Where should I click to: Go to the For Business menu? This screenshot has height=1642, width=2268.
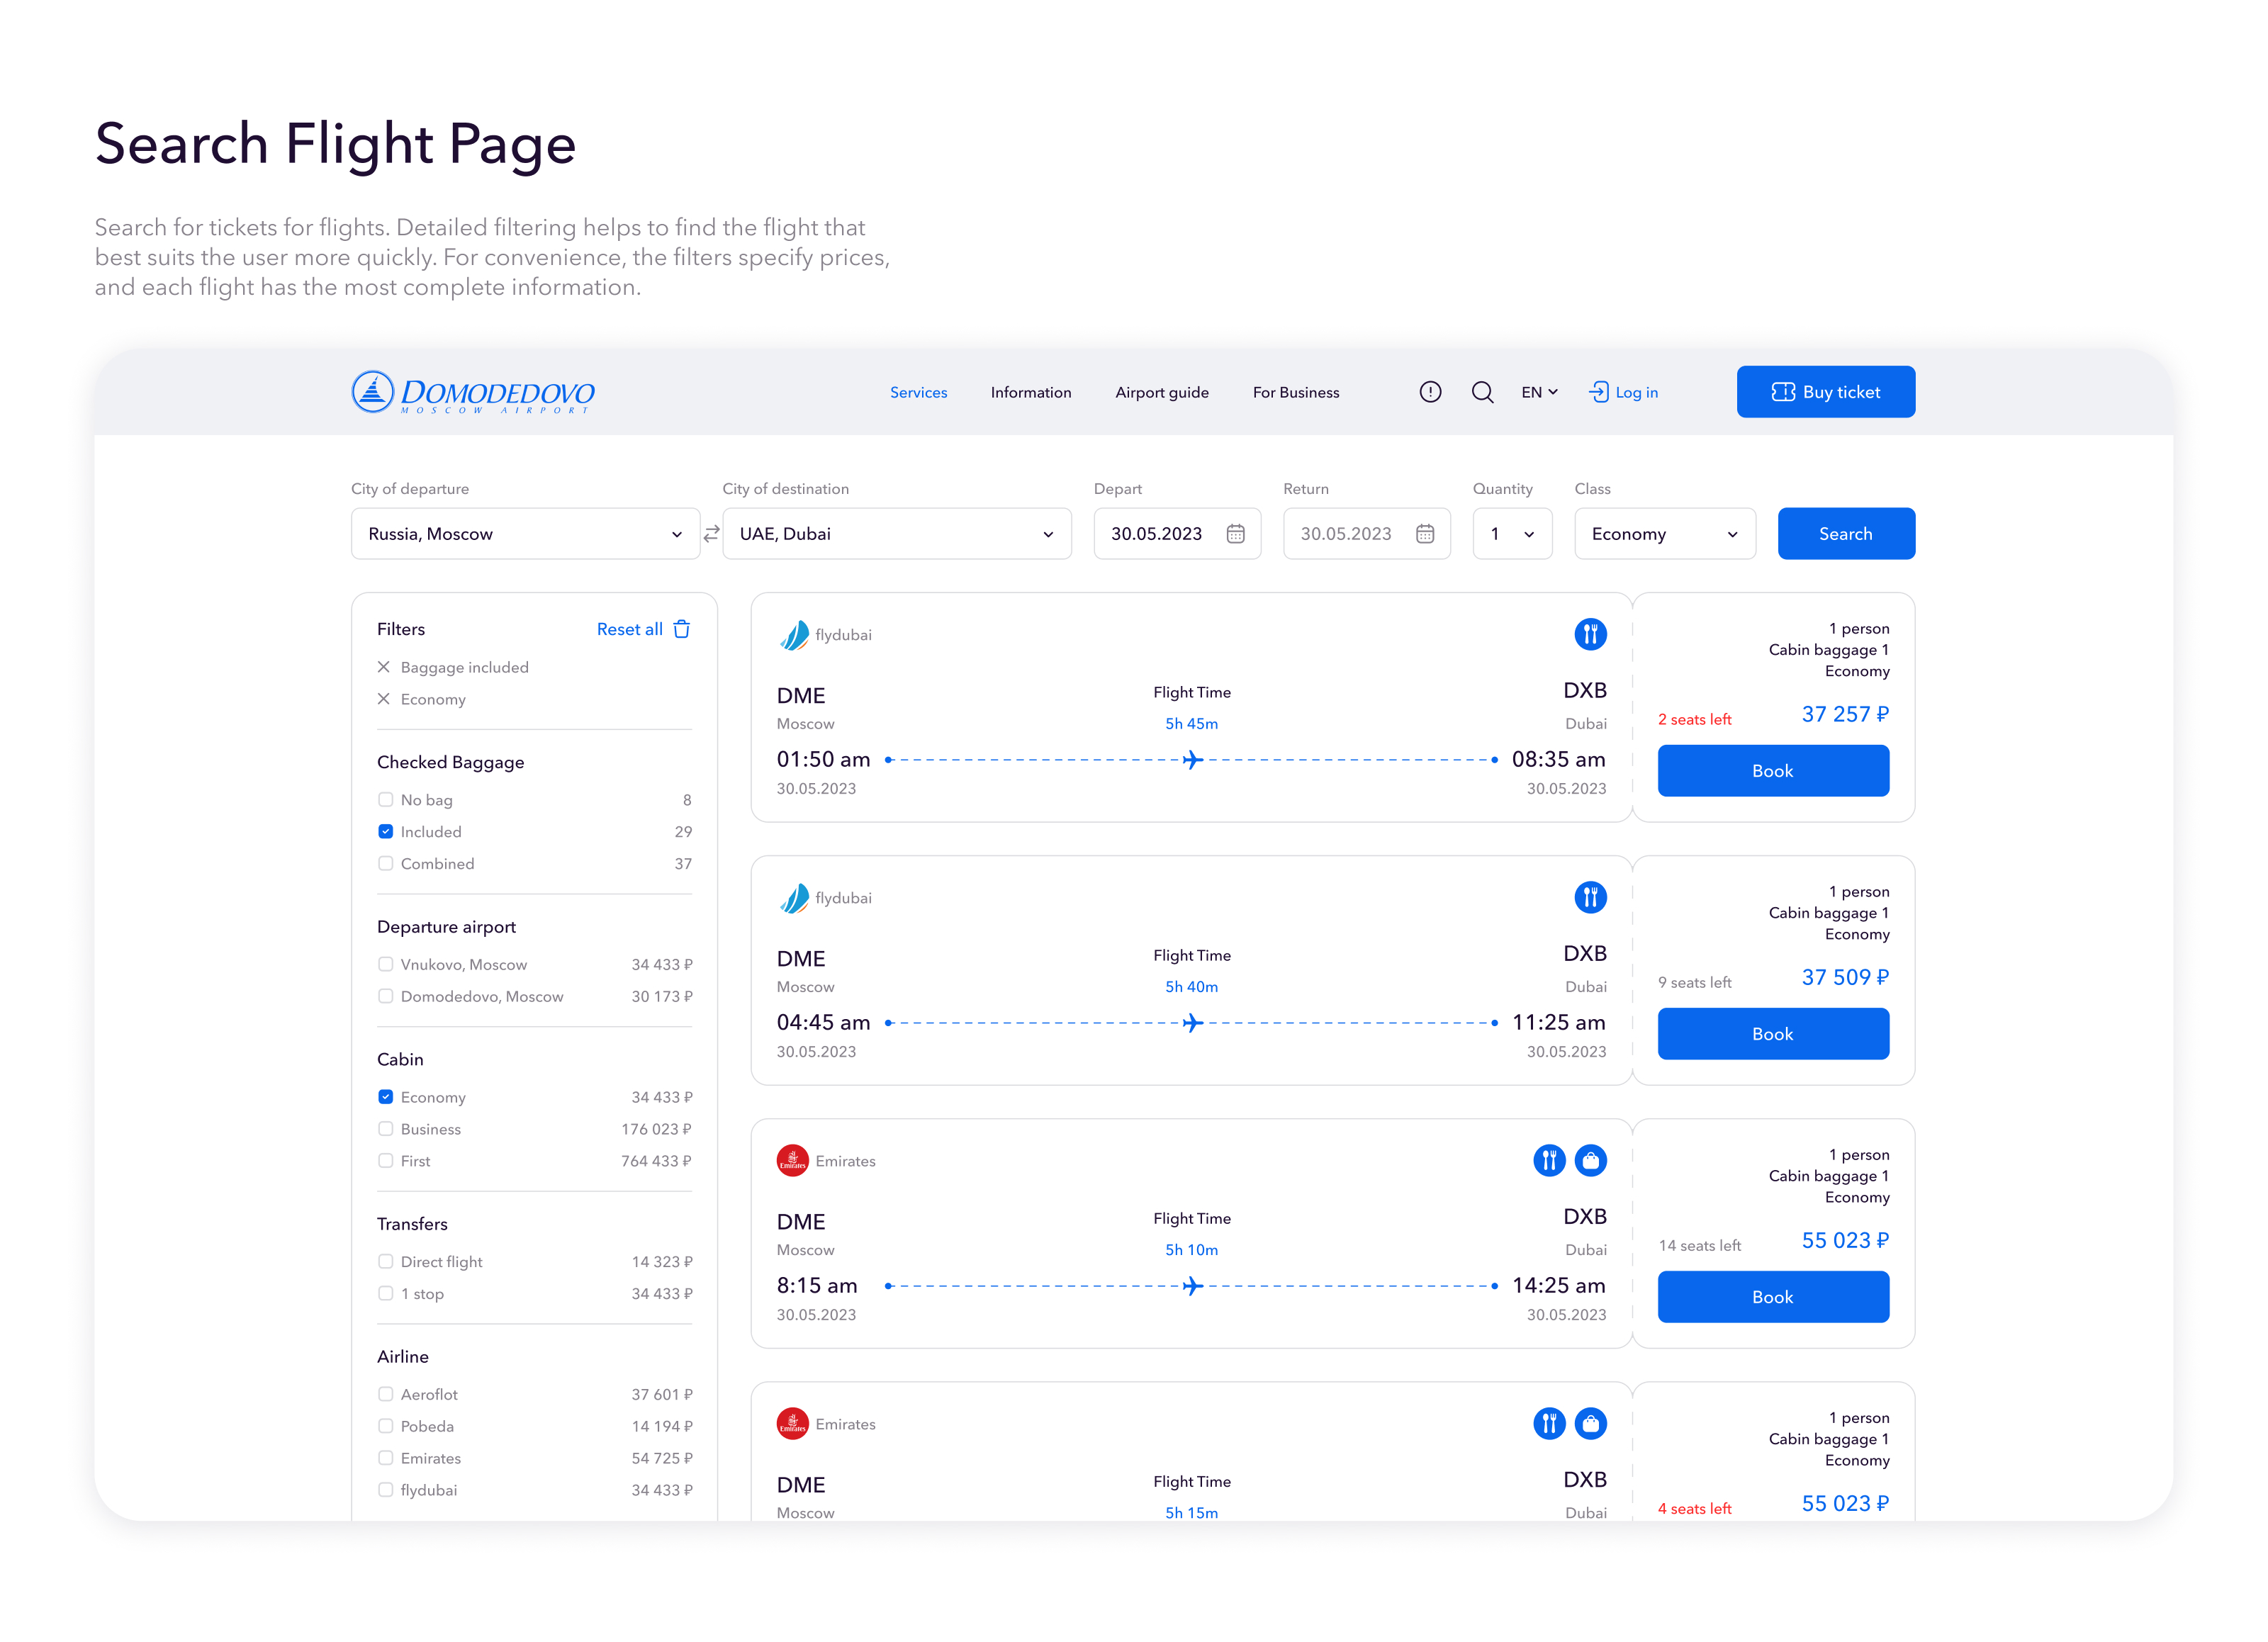[1295, 392]
